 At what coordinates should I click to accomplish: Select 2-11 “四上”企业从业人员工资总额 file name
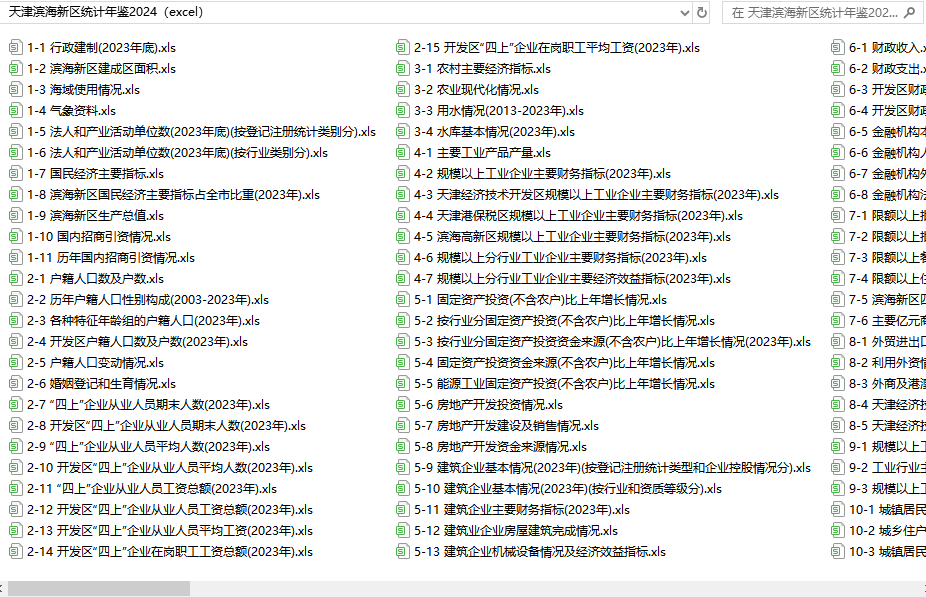pyautogui.click(x=152, y=488)
